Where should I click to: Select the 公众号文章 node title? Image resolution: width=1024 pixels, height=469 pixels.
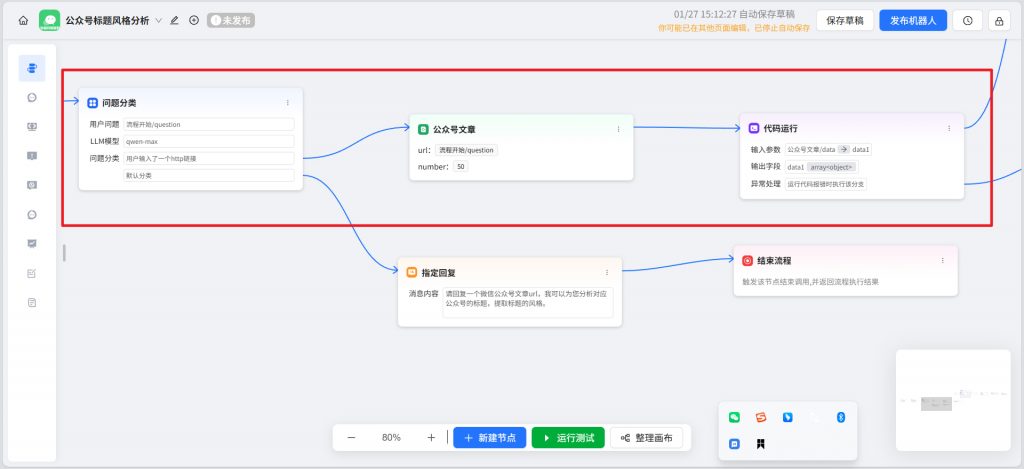(454, 129)
